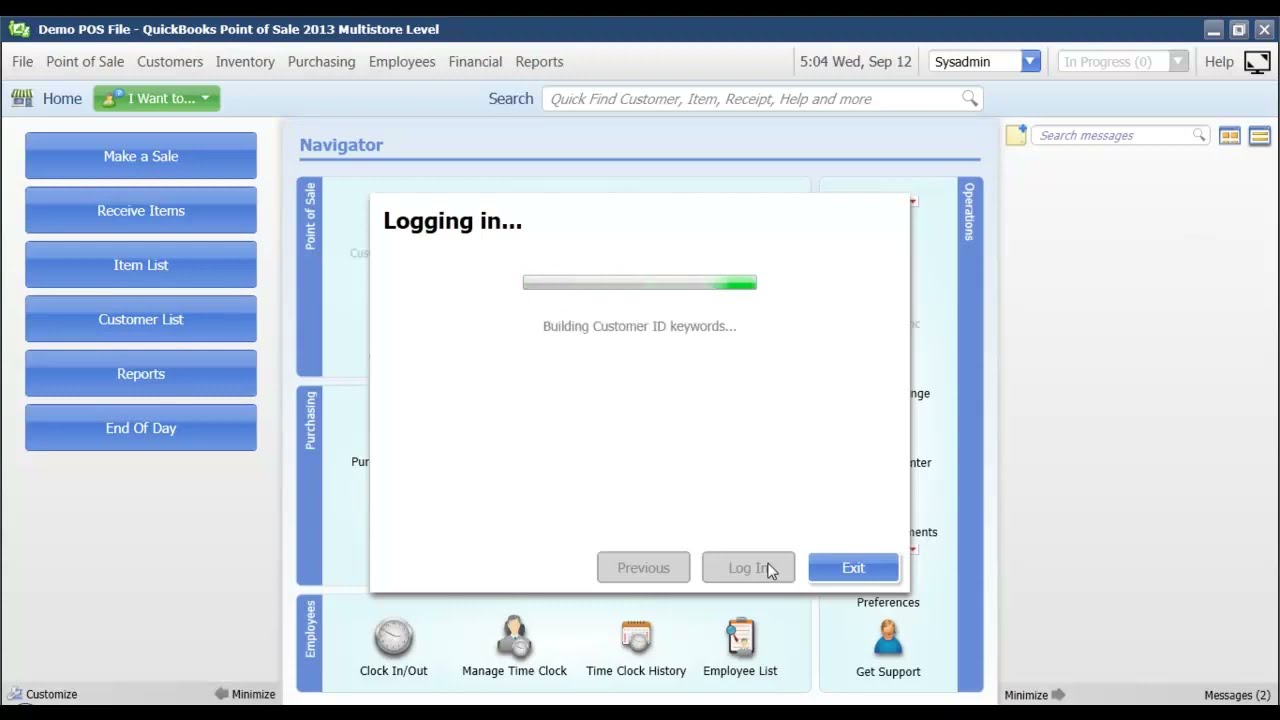Click the Home store icon
Image resolution: width=1280 pixels, height=720 pixels.
point(22,98)
